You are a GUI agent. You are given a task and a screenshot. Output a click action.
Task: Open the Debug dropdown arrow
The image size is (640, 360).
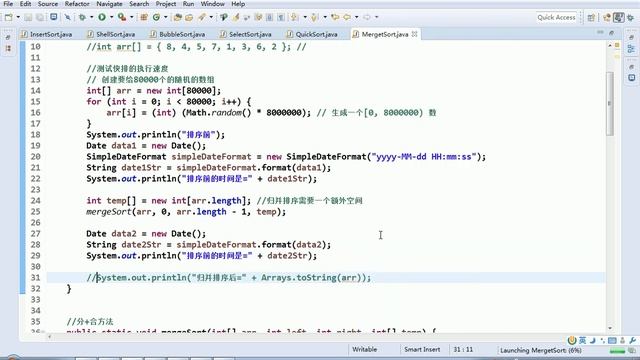(91, 17)
